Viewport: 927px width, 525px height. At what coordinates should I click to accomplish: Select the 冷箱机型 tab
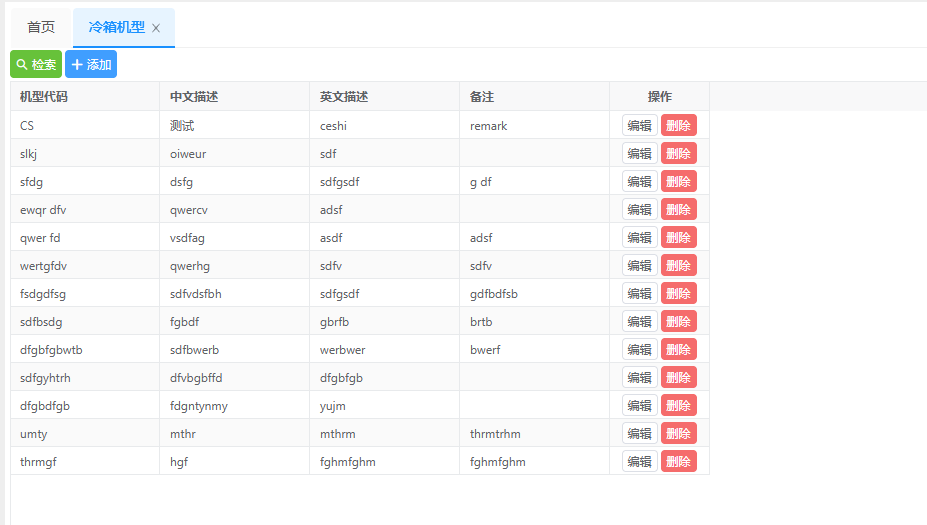pyautogui.click(x=116, y=28)
